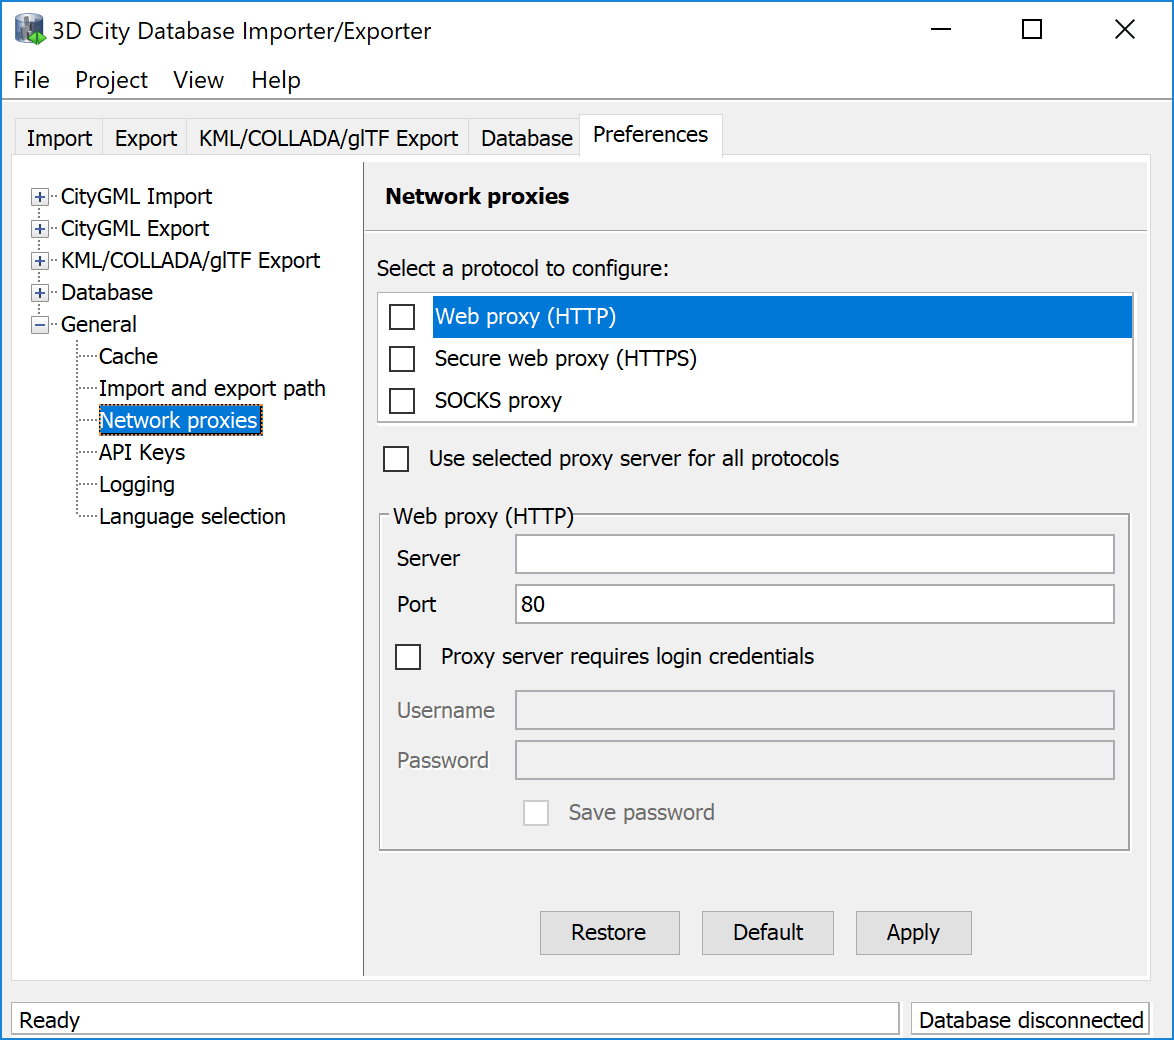Click the proxy Server input field

814,554
